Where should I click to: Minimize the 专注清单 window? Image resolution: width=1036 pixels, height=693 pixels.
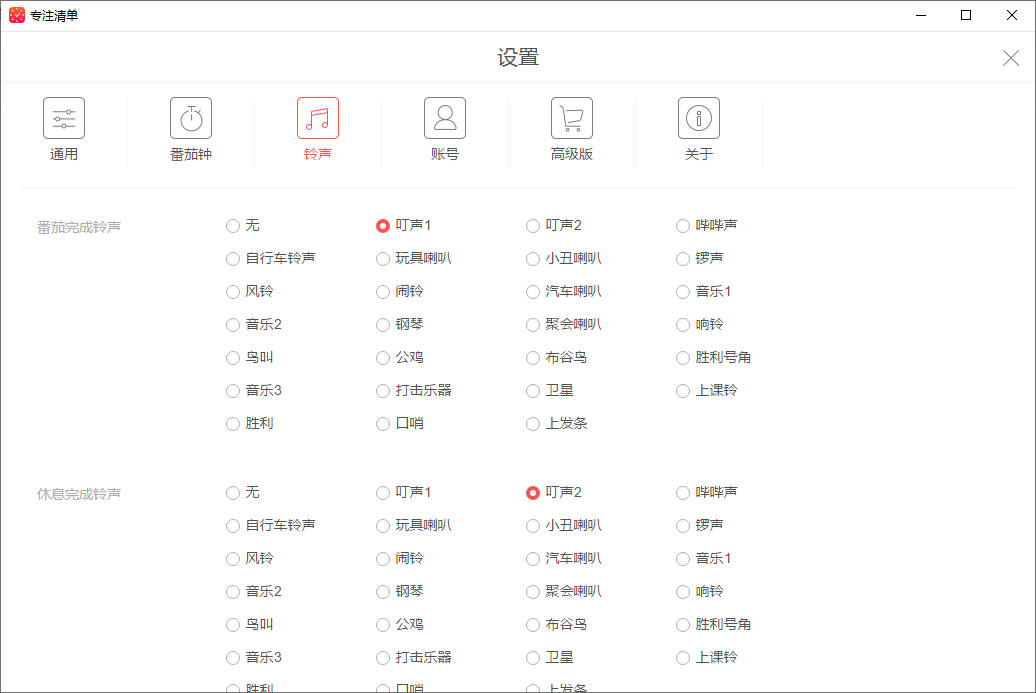click(920, 15)
